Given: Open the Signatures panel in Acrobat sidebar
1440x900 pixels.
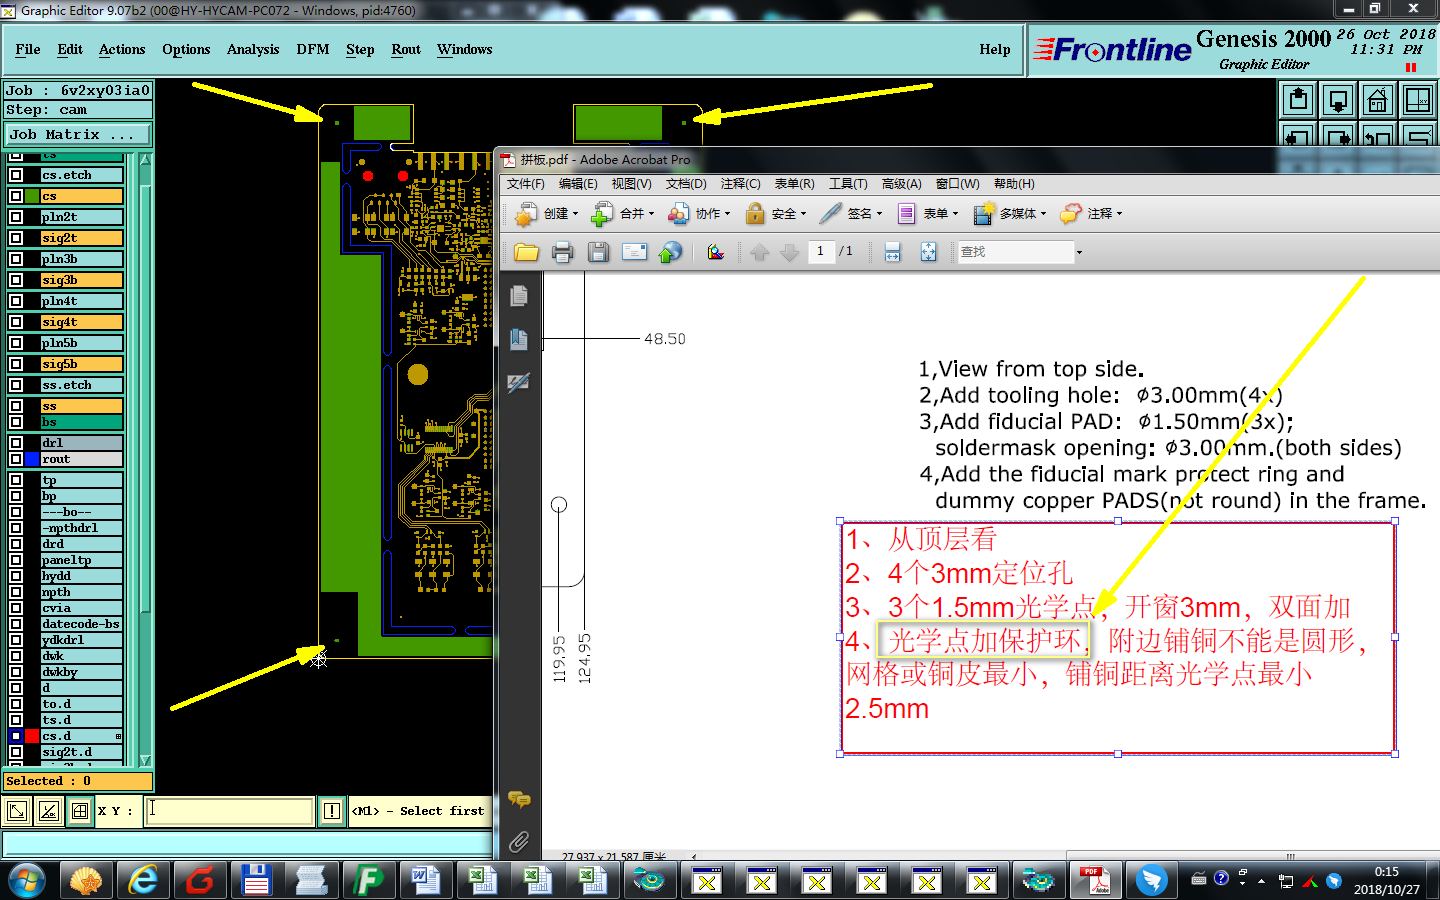Looking at the screenshot, I should (518, 382).
